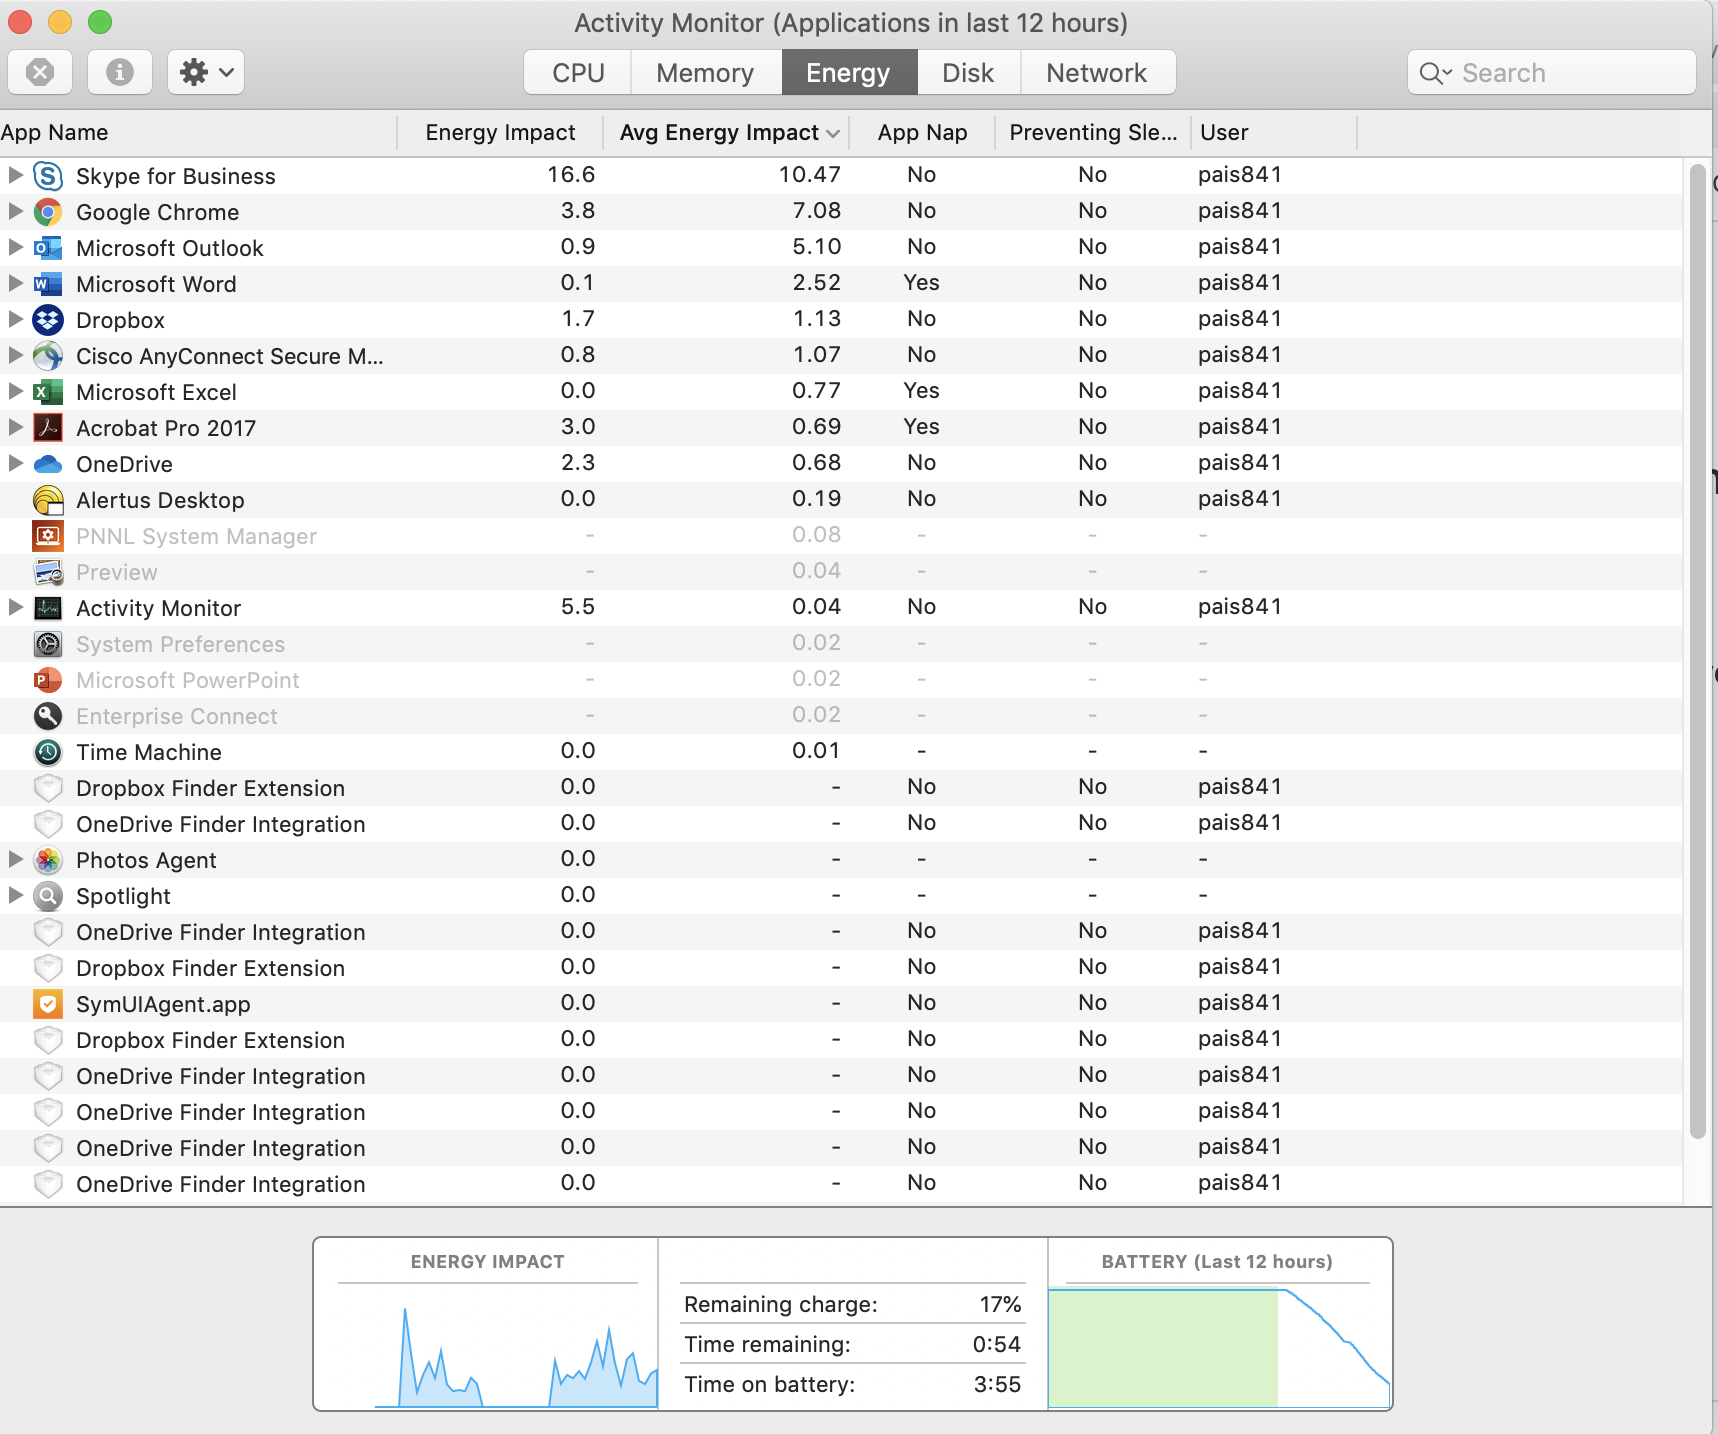Sort by Energy Impact column header
Viewport: 1718px width, 1434px height.
point(500,133)
